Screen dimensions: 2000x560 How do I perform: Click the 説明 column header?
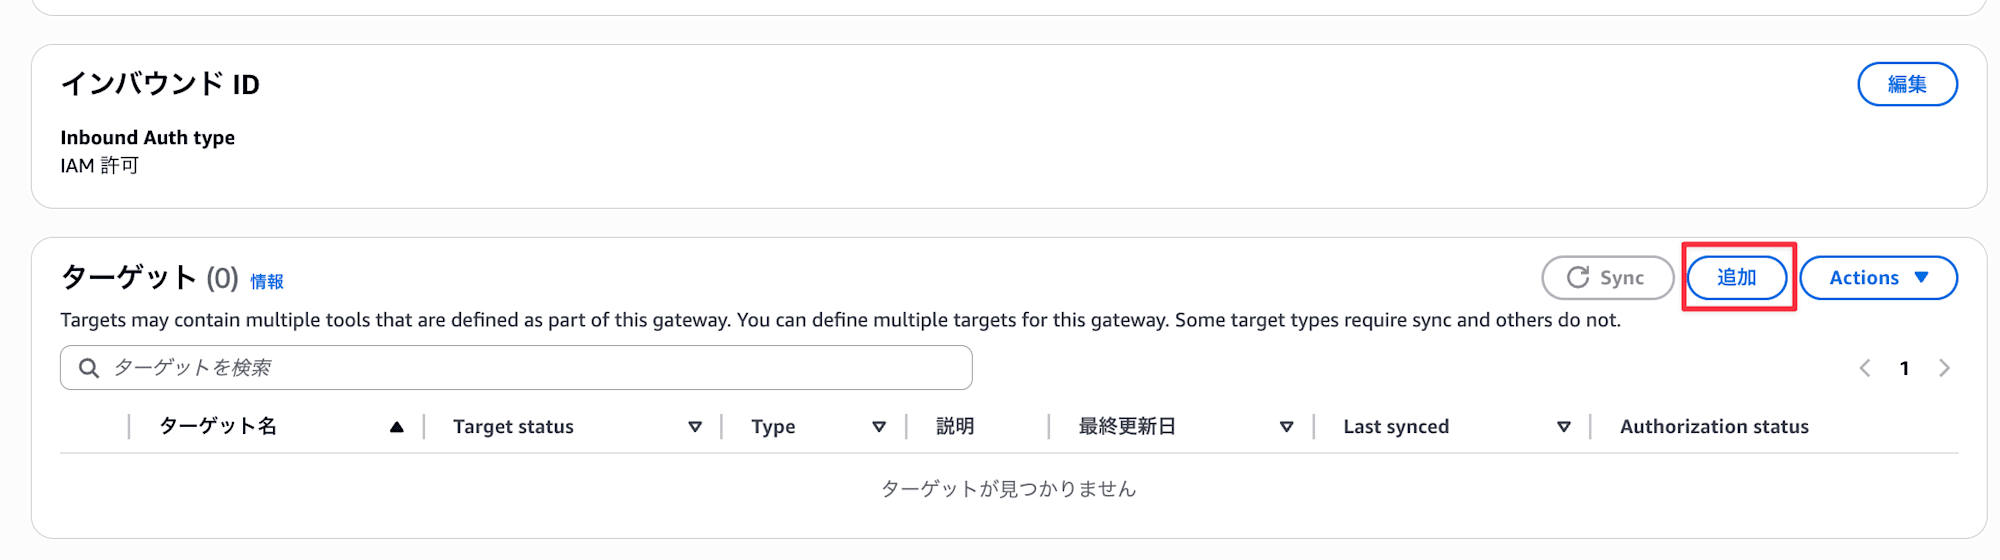(x=955, y=427)
